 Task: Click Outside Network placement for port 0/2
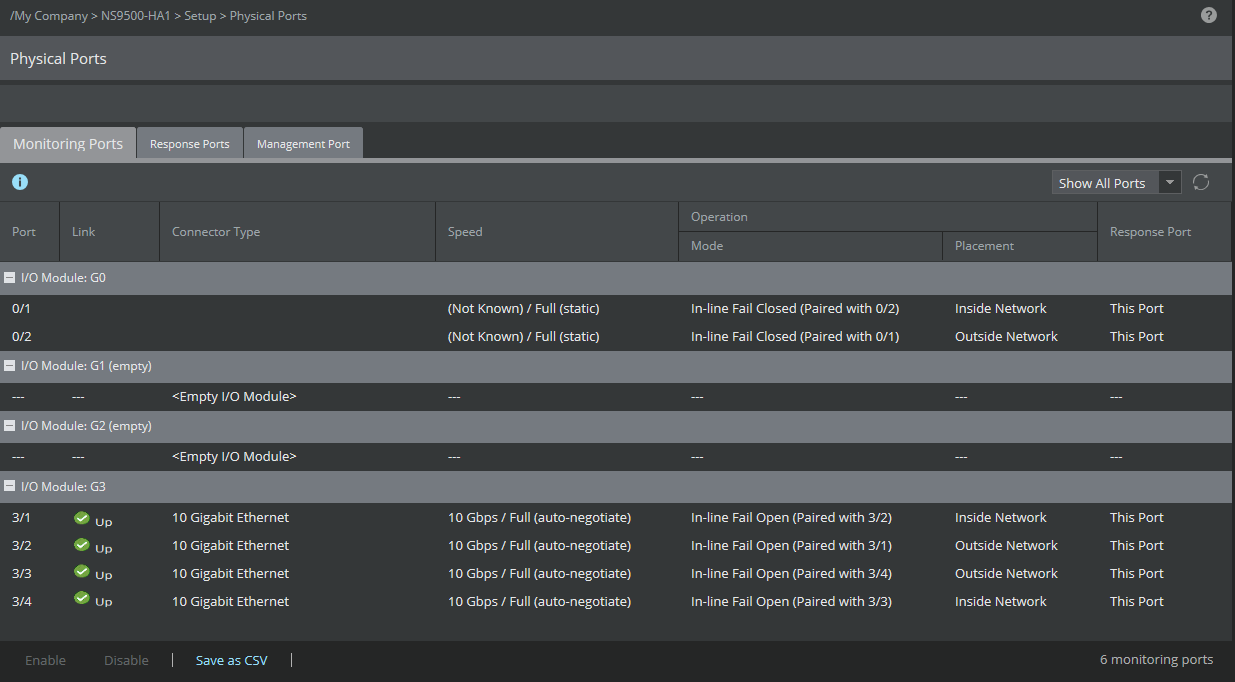coord(1006,337)
